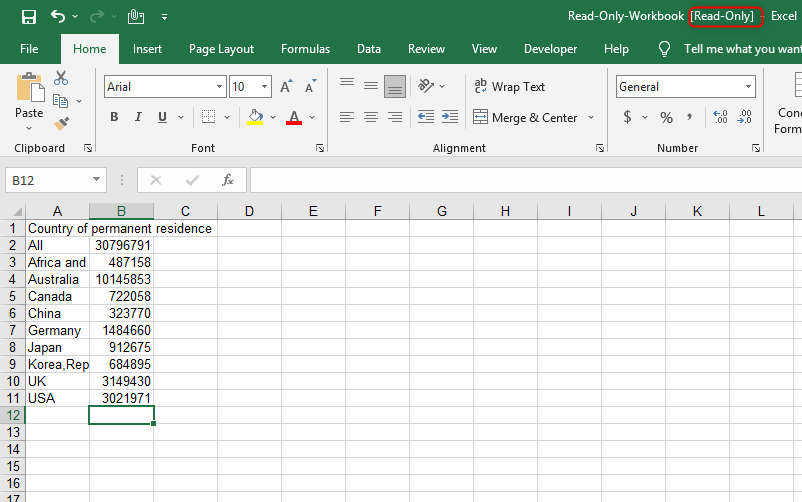Click Increase Font Size icon

click(x=288, y=87)
